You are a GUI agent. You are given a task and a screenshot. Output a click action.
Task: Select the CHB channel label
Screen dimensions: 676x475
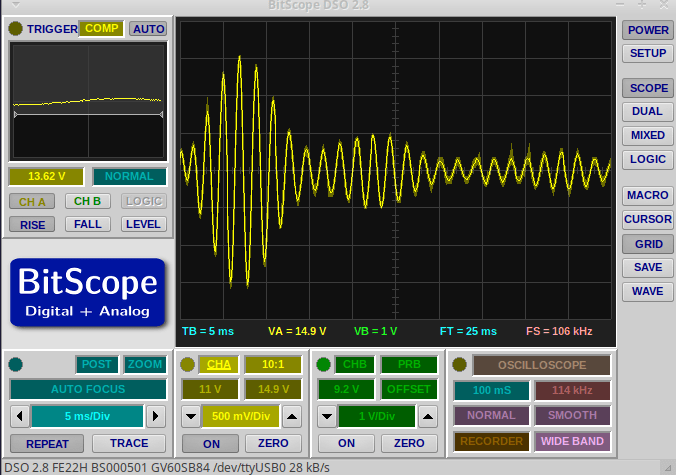(x=354, y=365)
